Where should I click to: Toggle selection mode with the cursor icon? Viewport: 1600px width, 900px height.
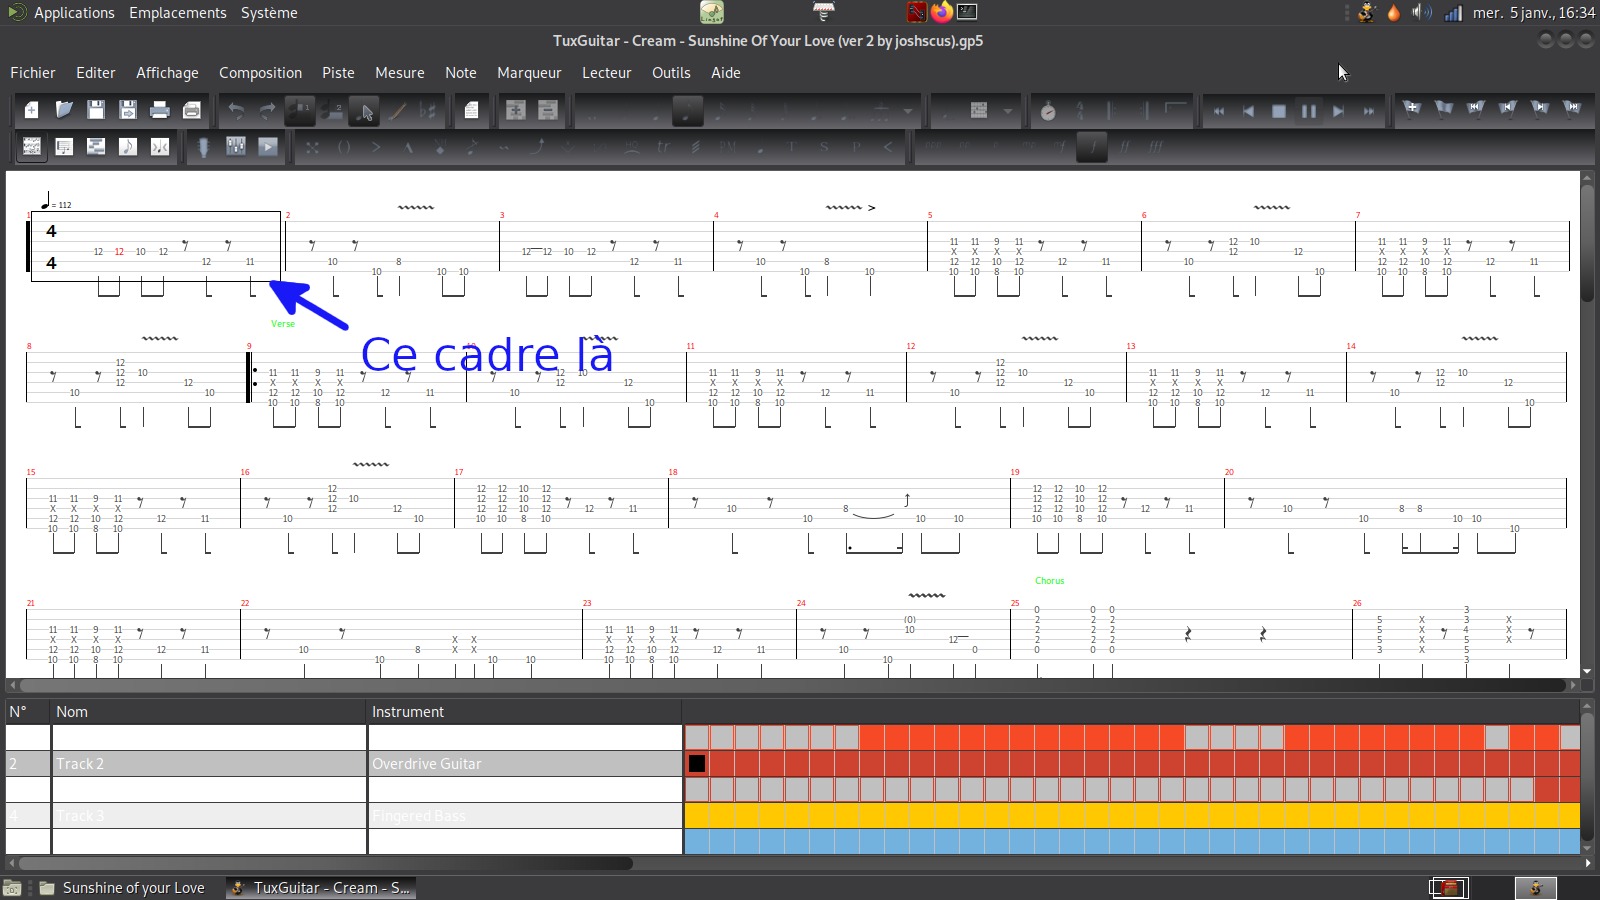[x=364, y=111]
